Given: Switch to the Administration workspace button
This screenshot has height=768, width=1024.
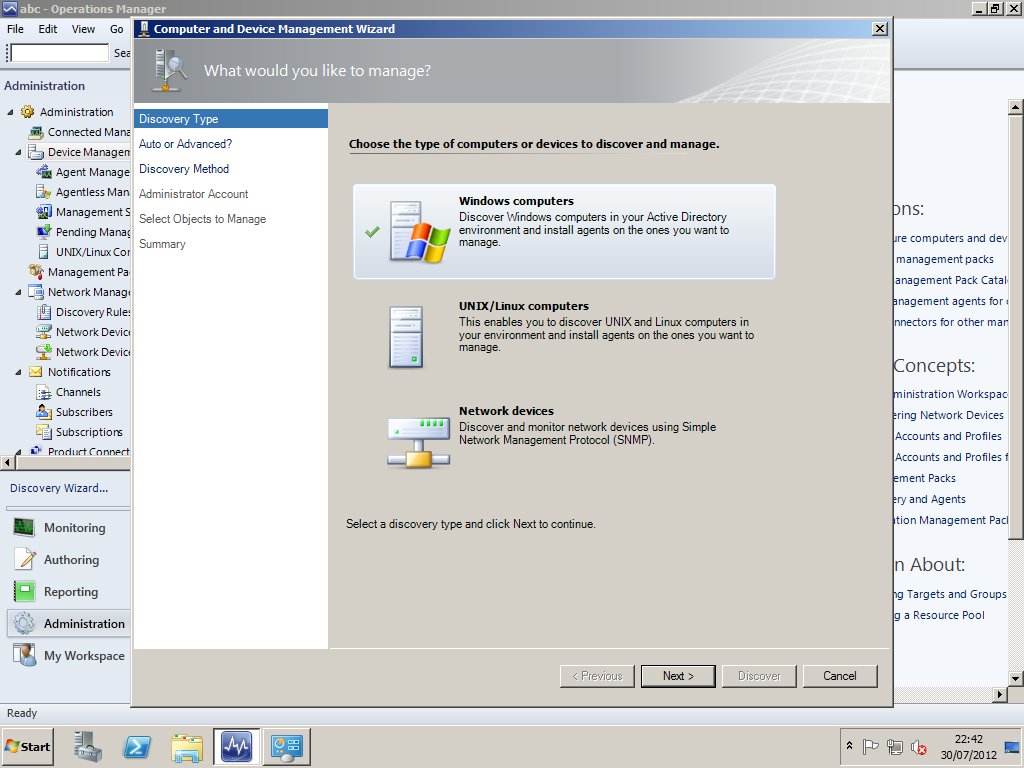Looking at the screenshot, I should point(69,624).
